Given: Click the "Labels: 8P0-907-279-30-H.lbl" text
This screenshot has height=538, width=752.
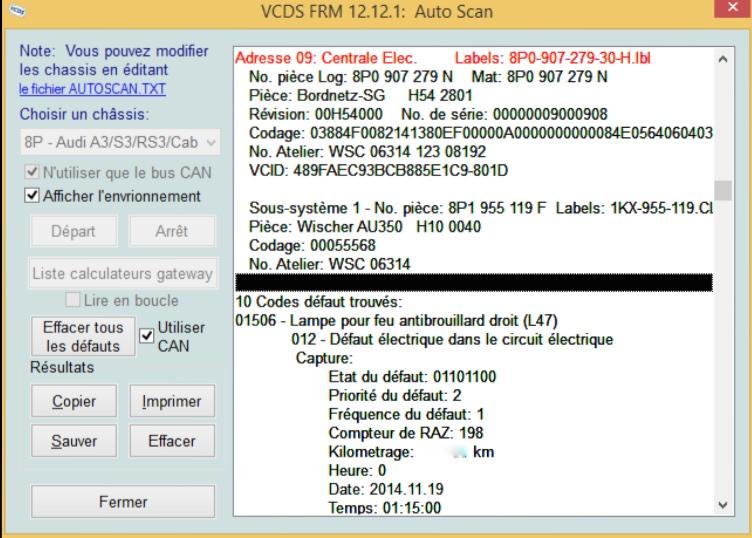Looking at the screenshot, I should 552,58.
